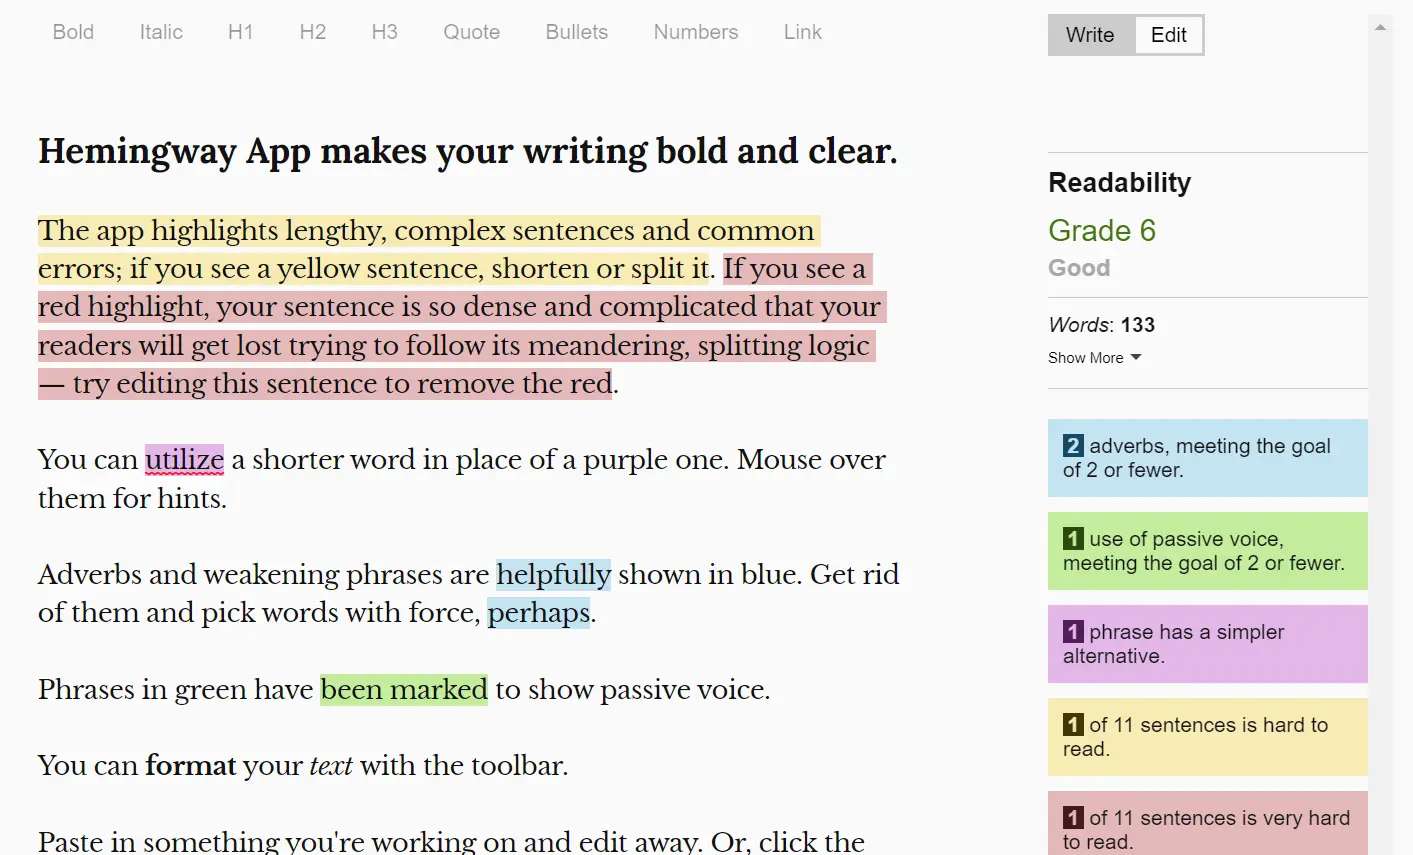Insert a Quote block
The image size is (1413, 855).
(471, 32)
